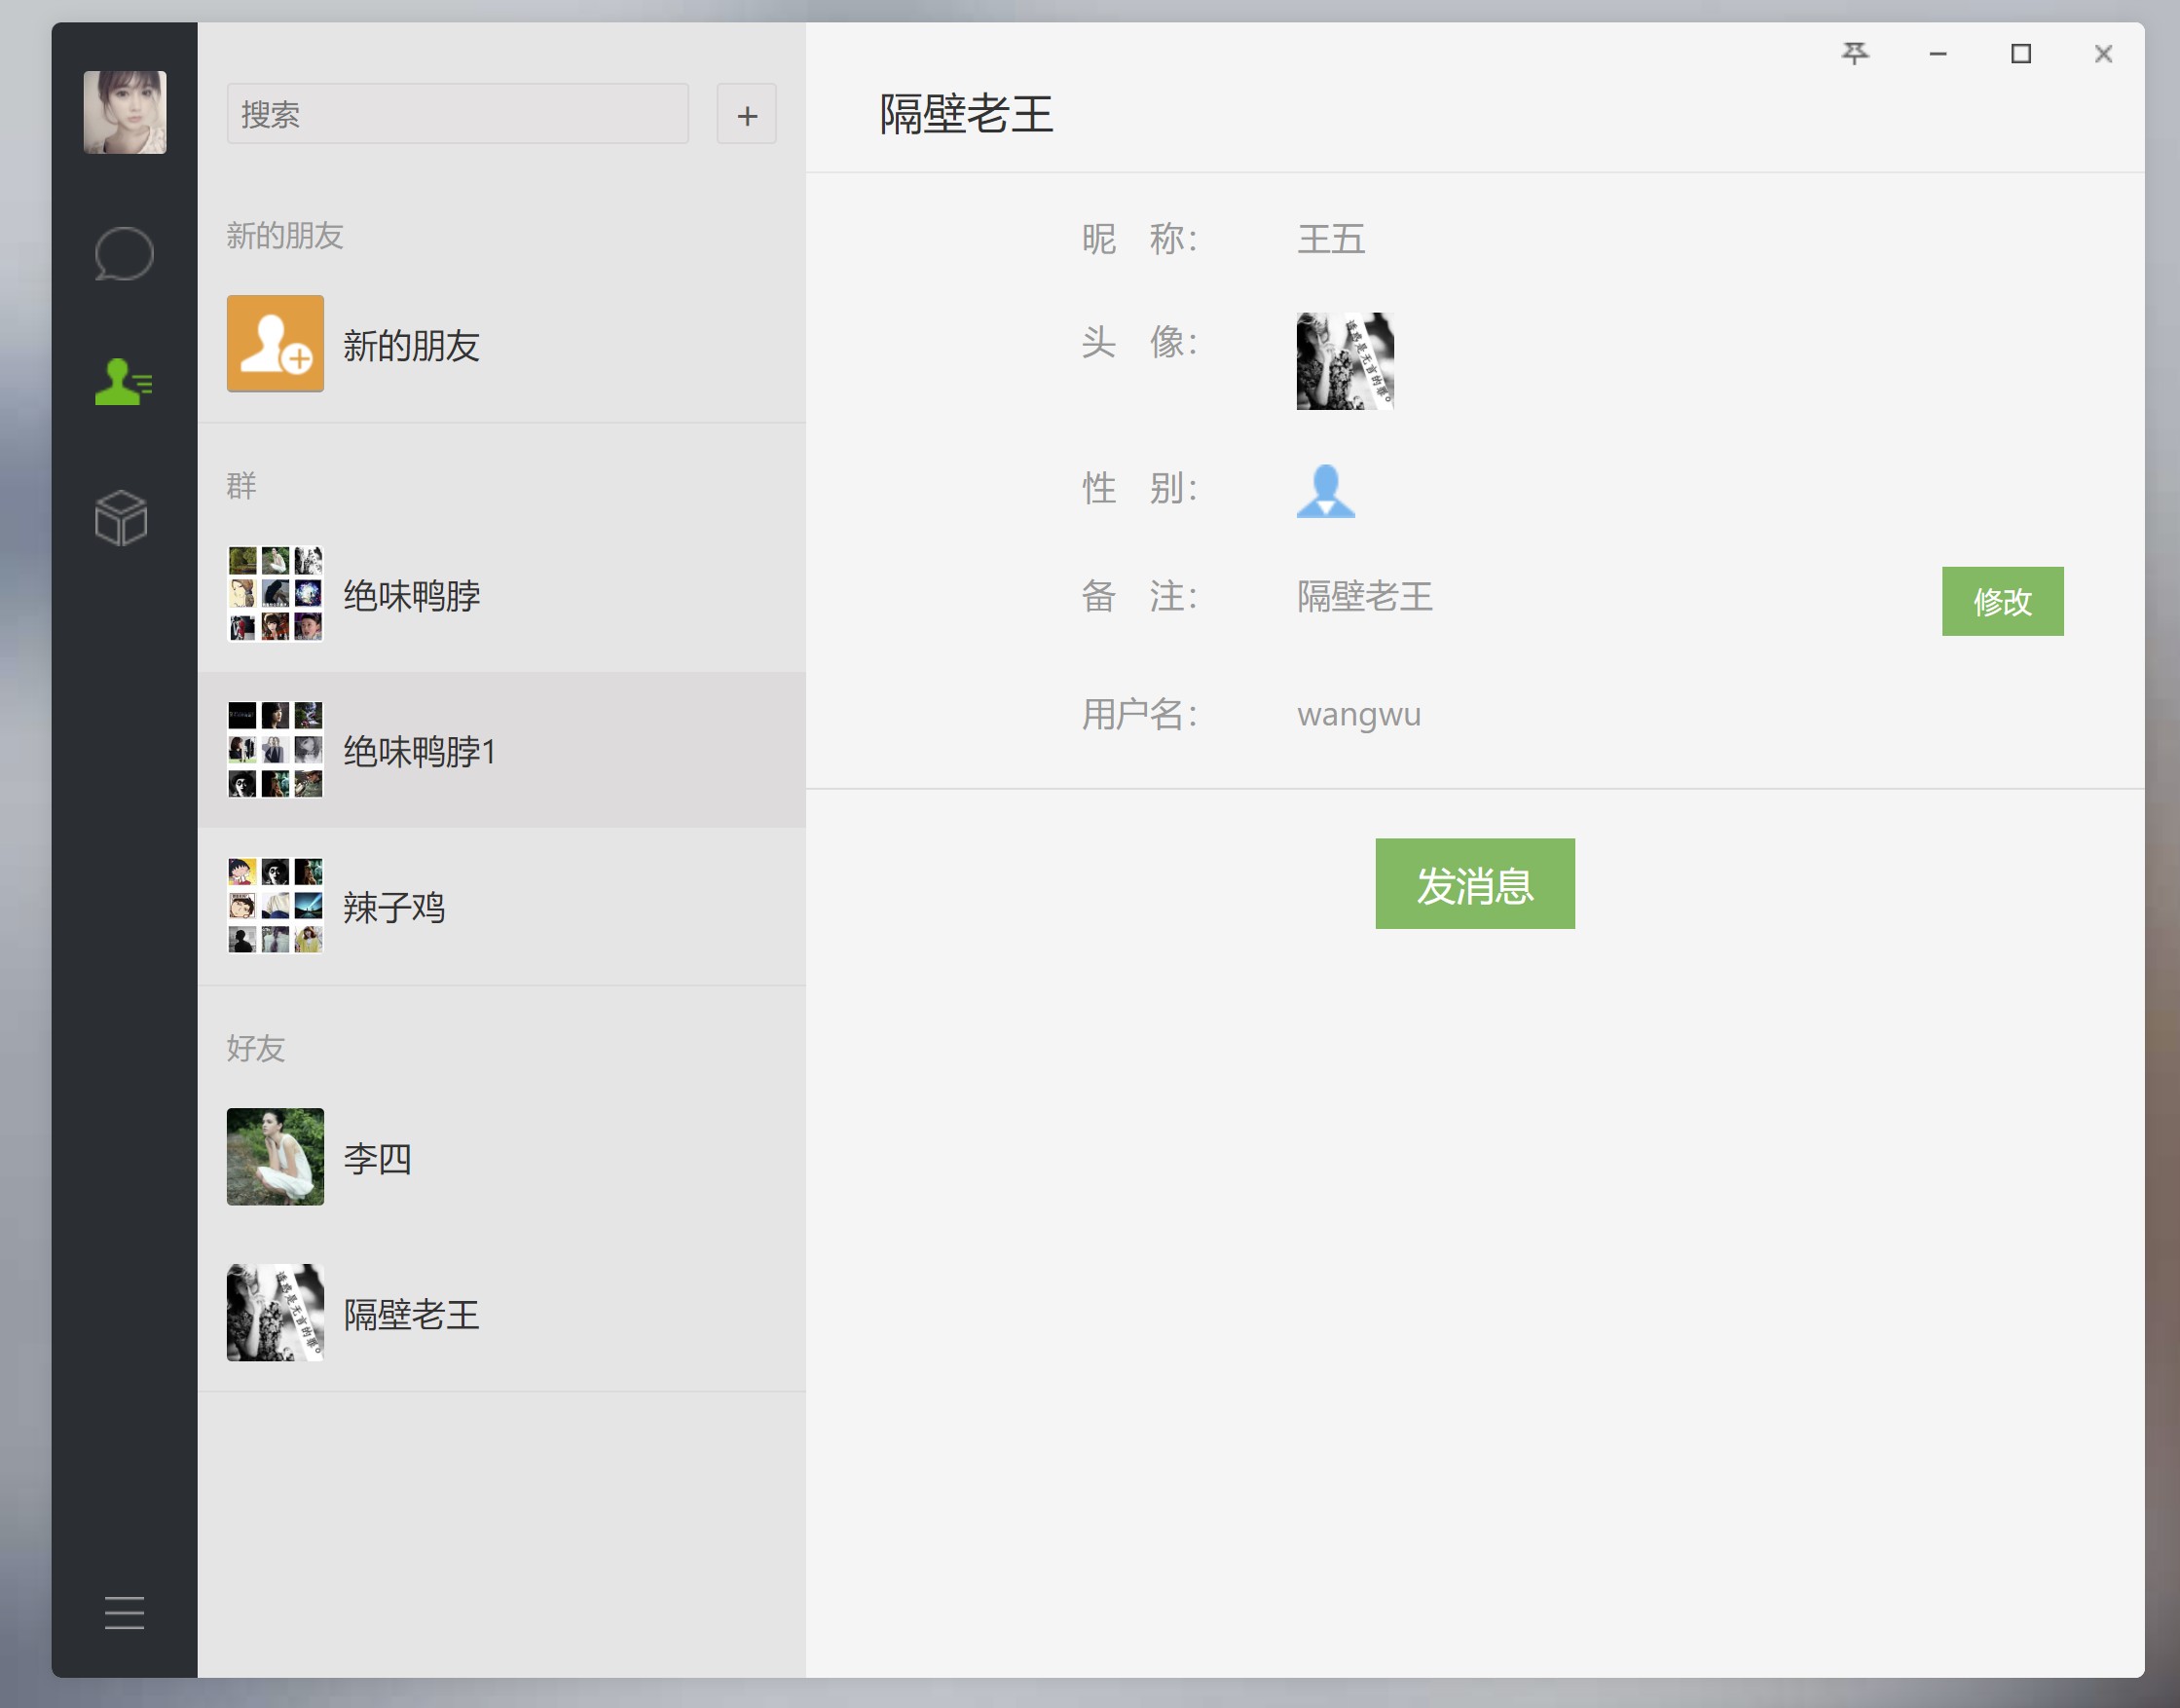Select friend 隔壁老王 in the list
2180x1708 pixels.
410,1315
